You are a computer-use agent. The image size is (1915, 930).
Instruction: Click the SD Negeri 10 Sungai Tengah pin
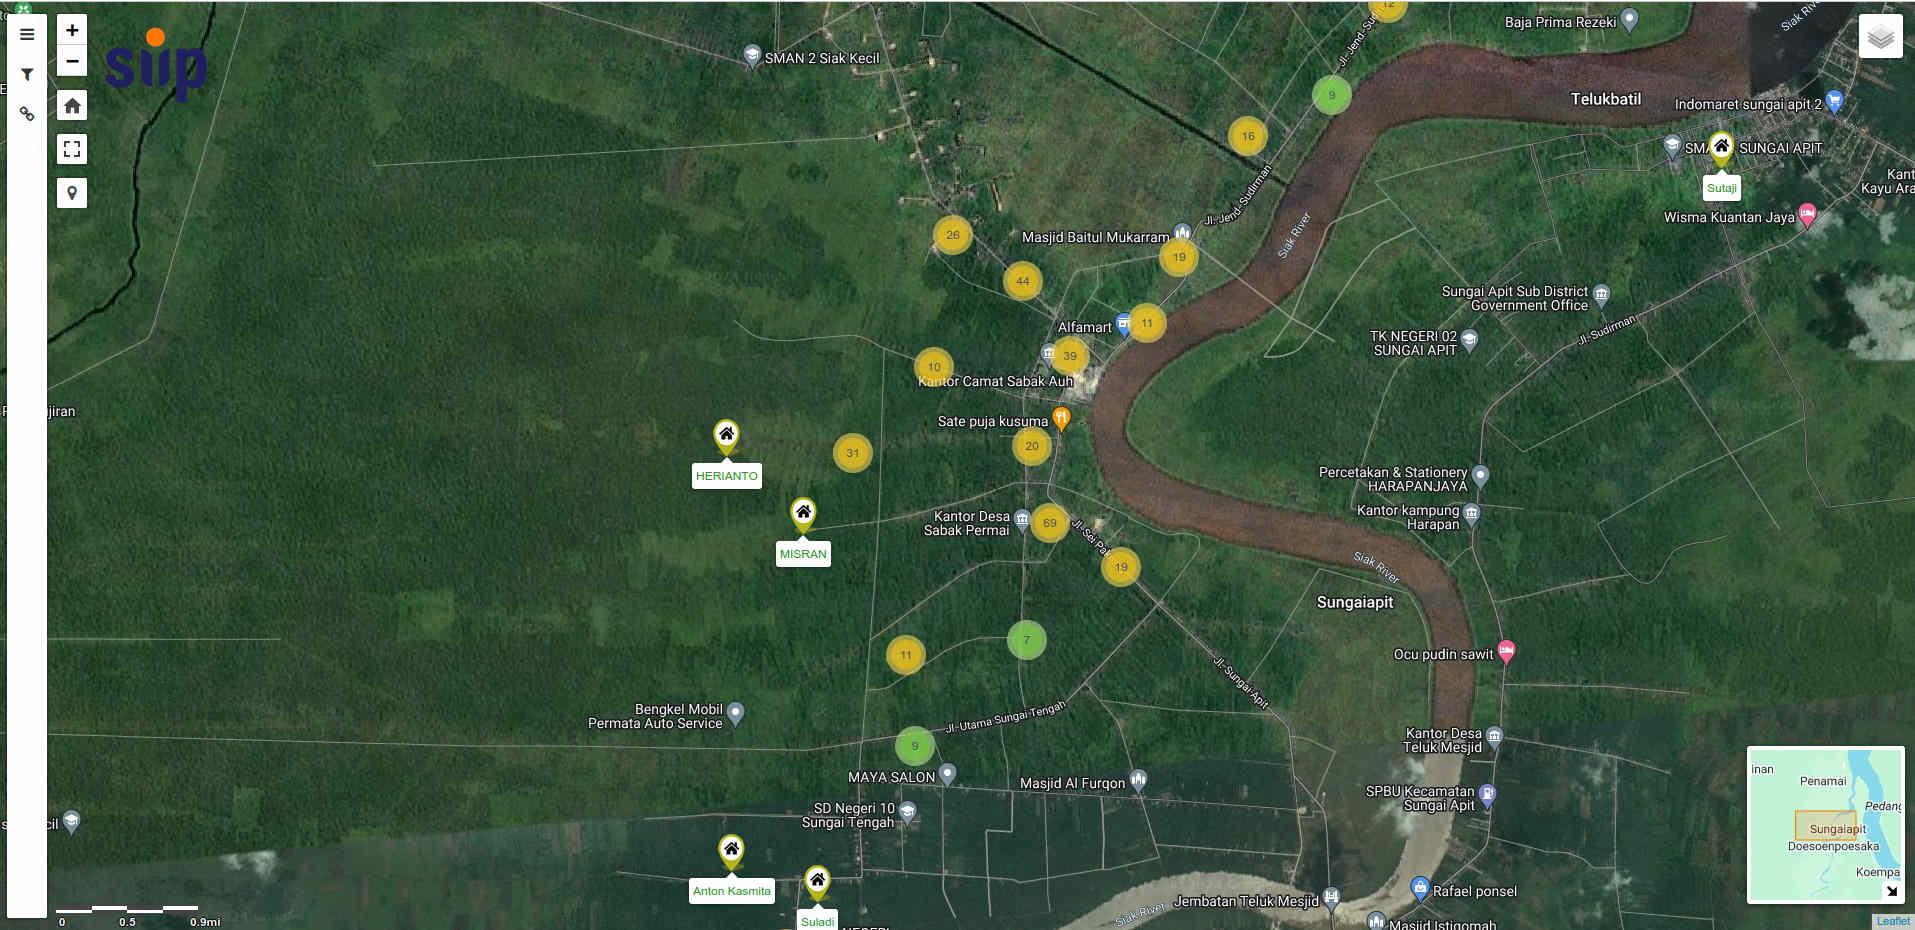click(x=907, y=812)
